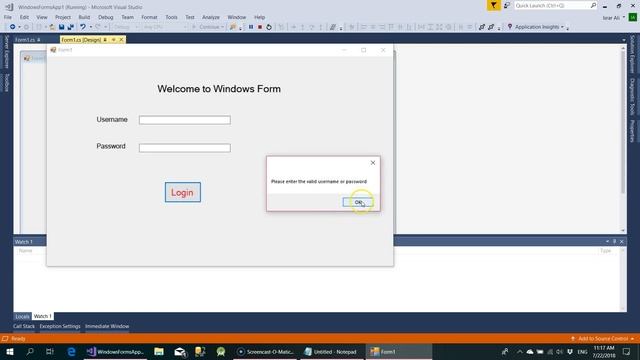Viewport: 640px width, 360px height.
Task: Open the File menu
Action: (x=8, y=17)
